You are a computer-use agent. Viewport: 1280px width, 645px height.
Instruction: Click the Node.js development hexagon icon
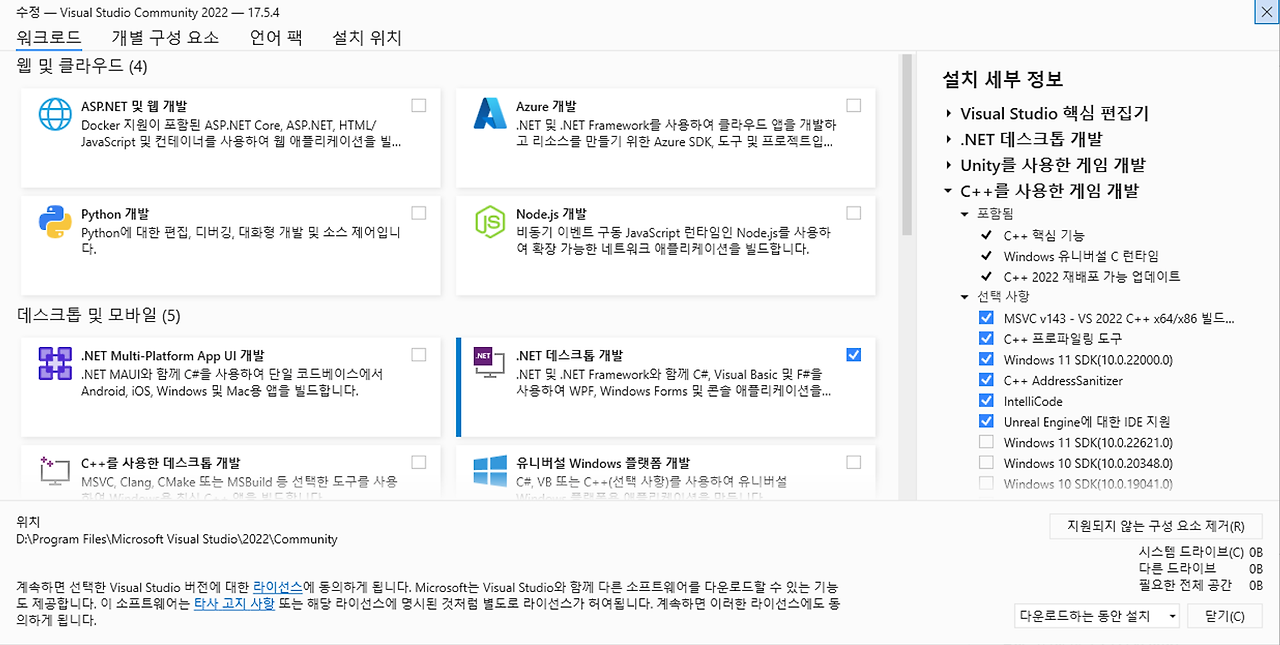tap(490, 221)
